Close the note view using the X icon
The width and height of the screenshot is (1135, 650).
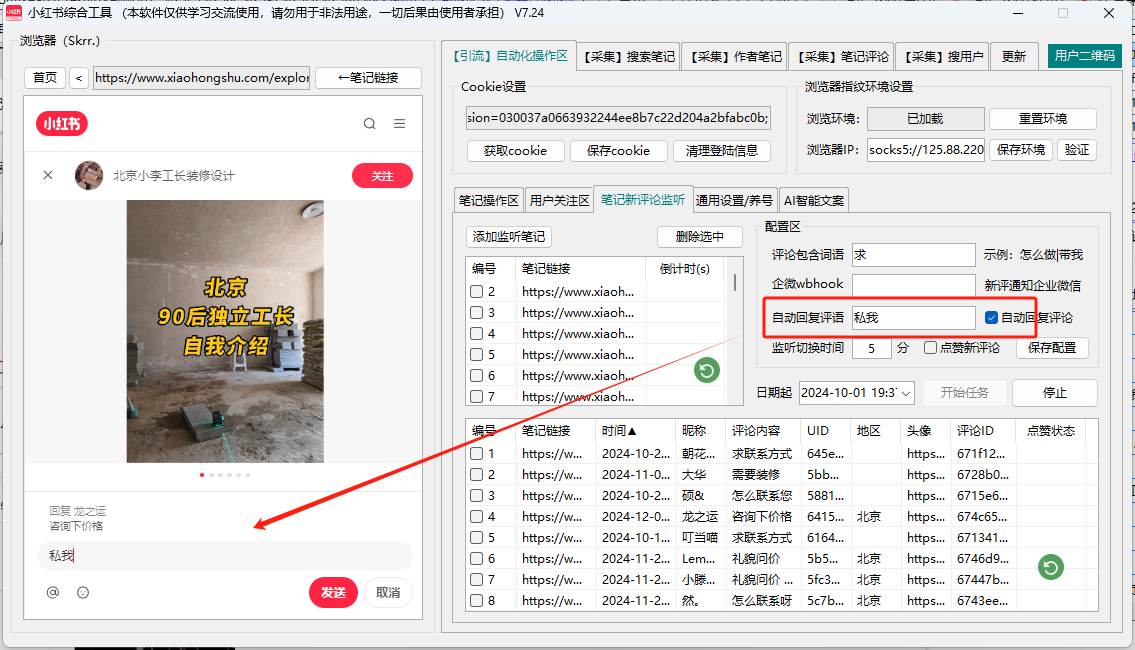tap(47, 174)
